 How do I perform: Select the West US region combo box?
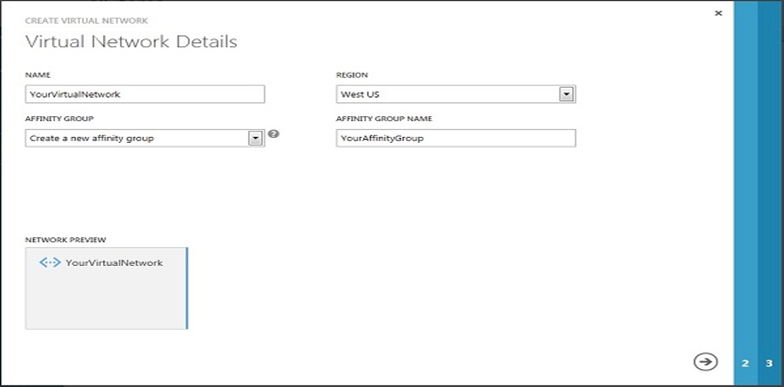(456, 94)
